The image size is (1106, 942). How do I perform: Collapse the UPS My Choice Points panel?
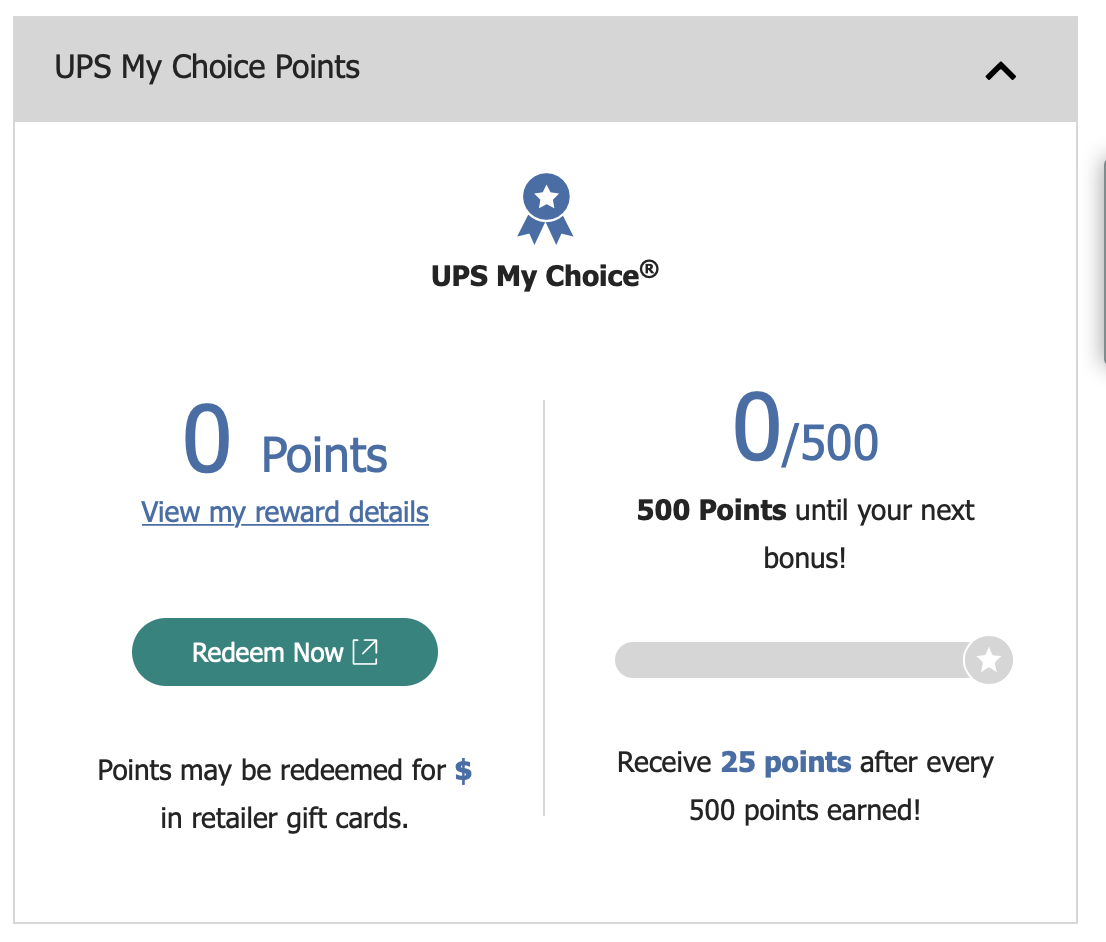(1000, 71)
